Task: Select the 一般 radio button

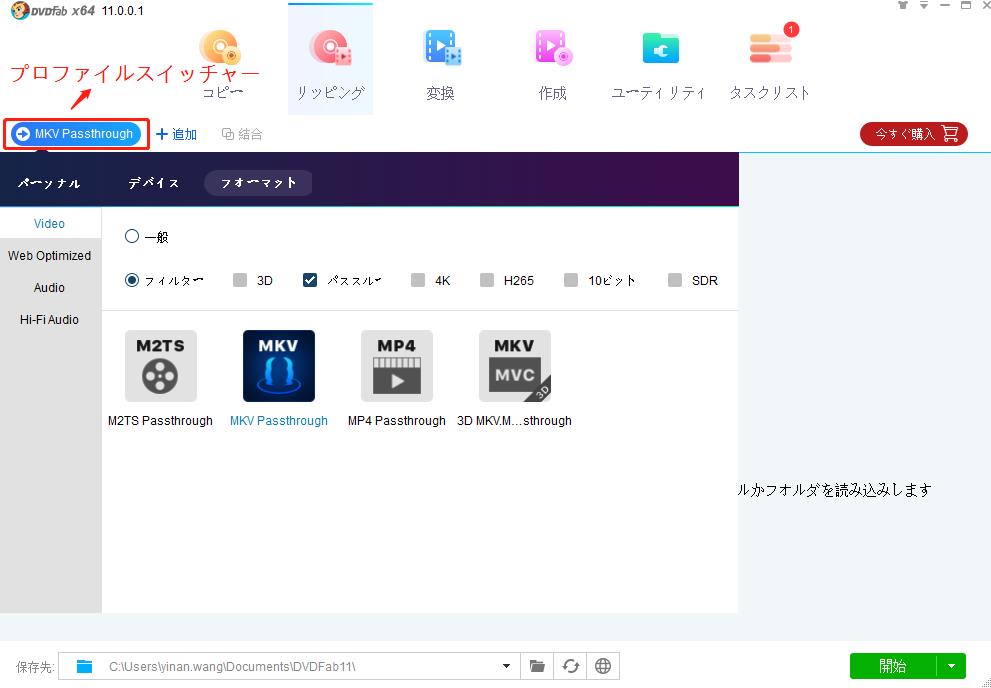Action: point(131,236)
